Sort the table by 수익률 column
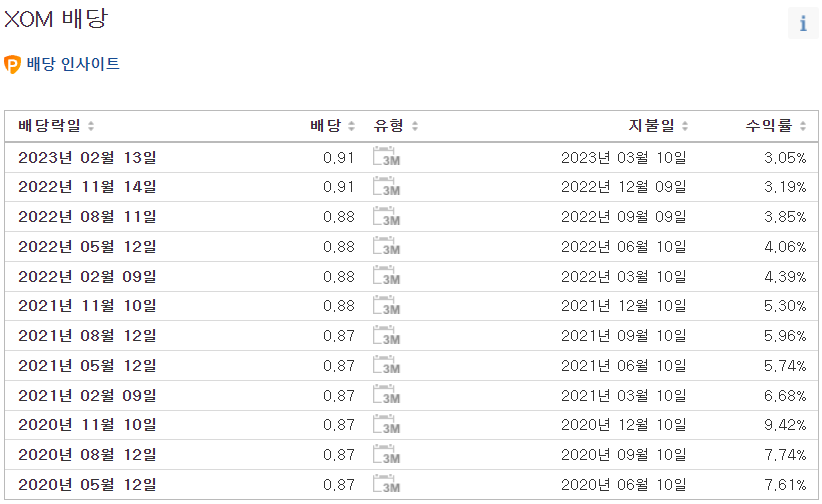Viewport: 822px width, 504px height. pyautogui.click(x=776, y=126)
